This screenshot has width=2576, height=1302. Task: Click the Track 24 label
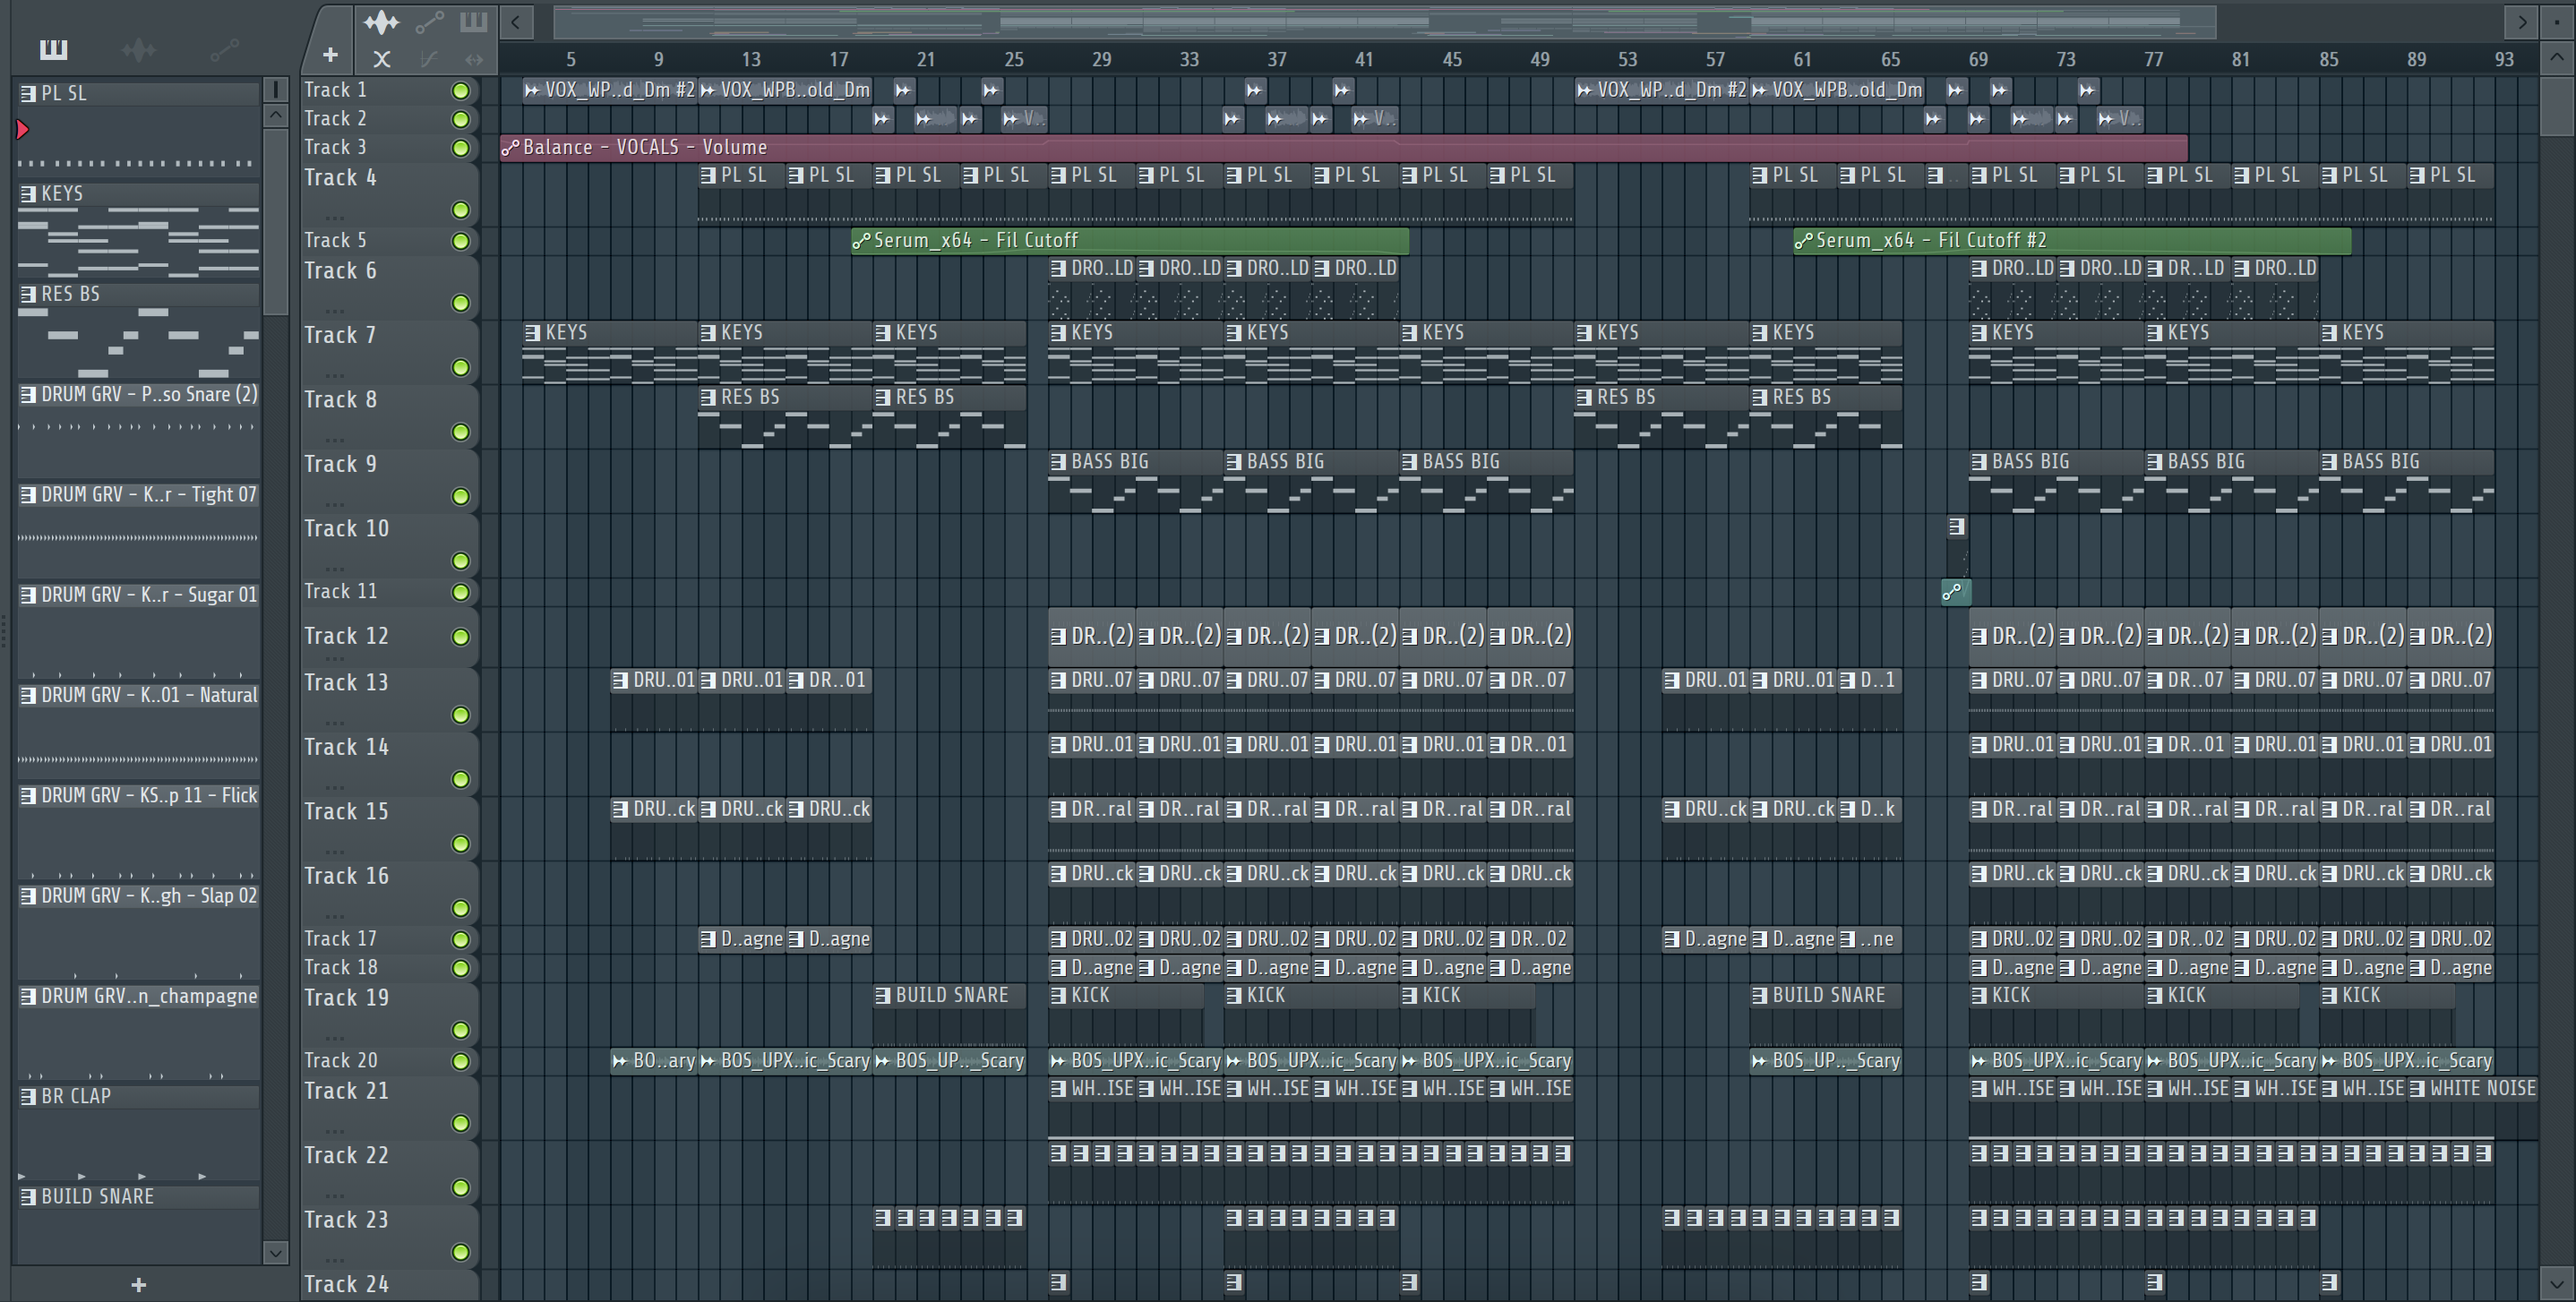pyautogui.click(x=346, y=1284)
